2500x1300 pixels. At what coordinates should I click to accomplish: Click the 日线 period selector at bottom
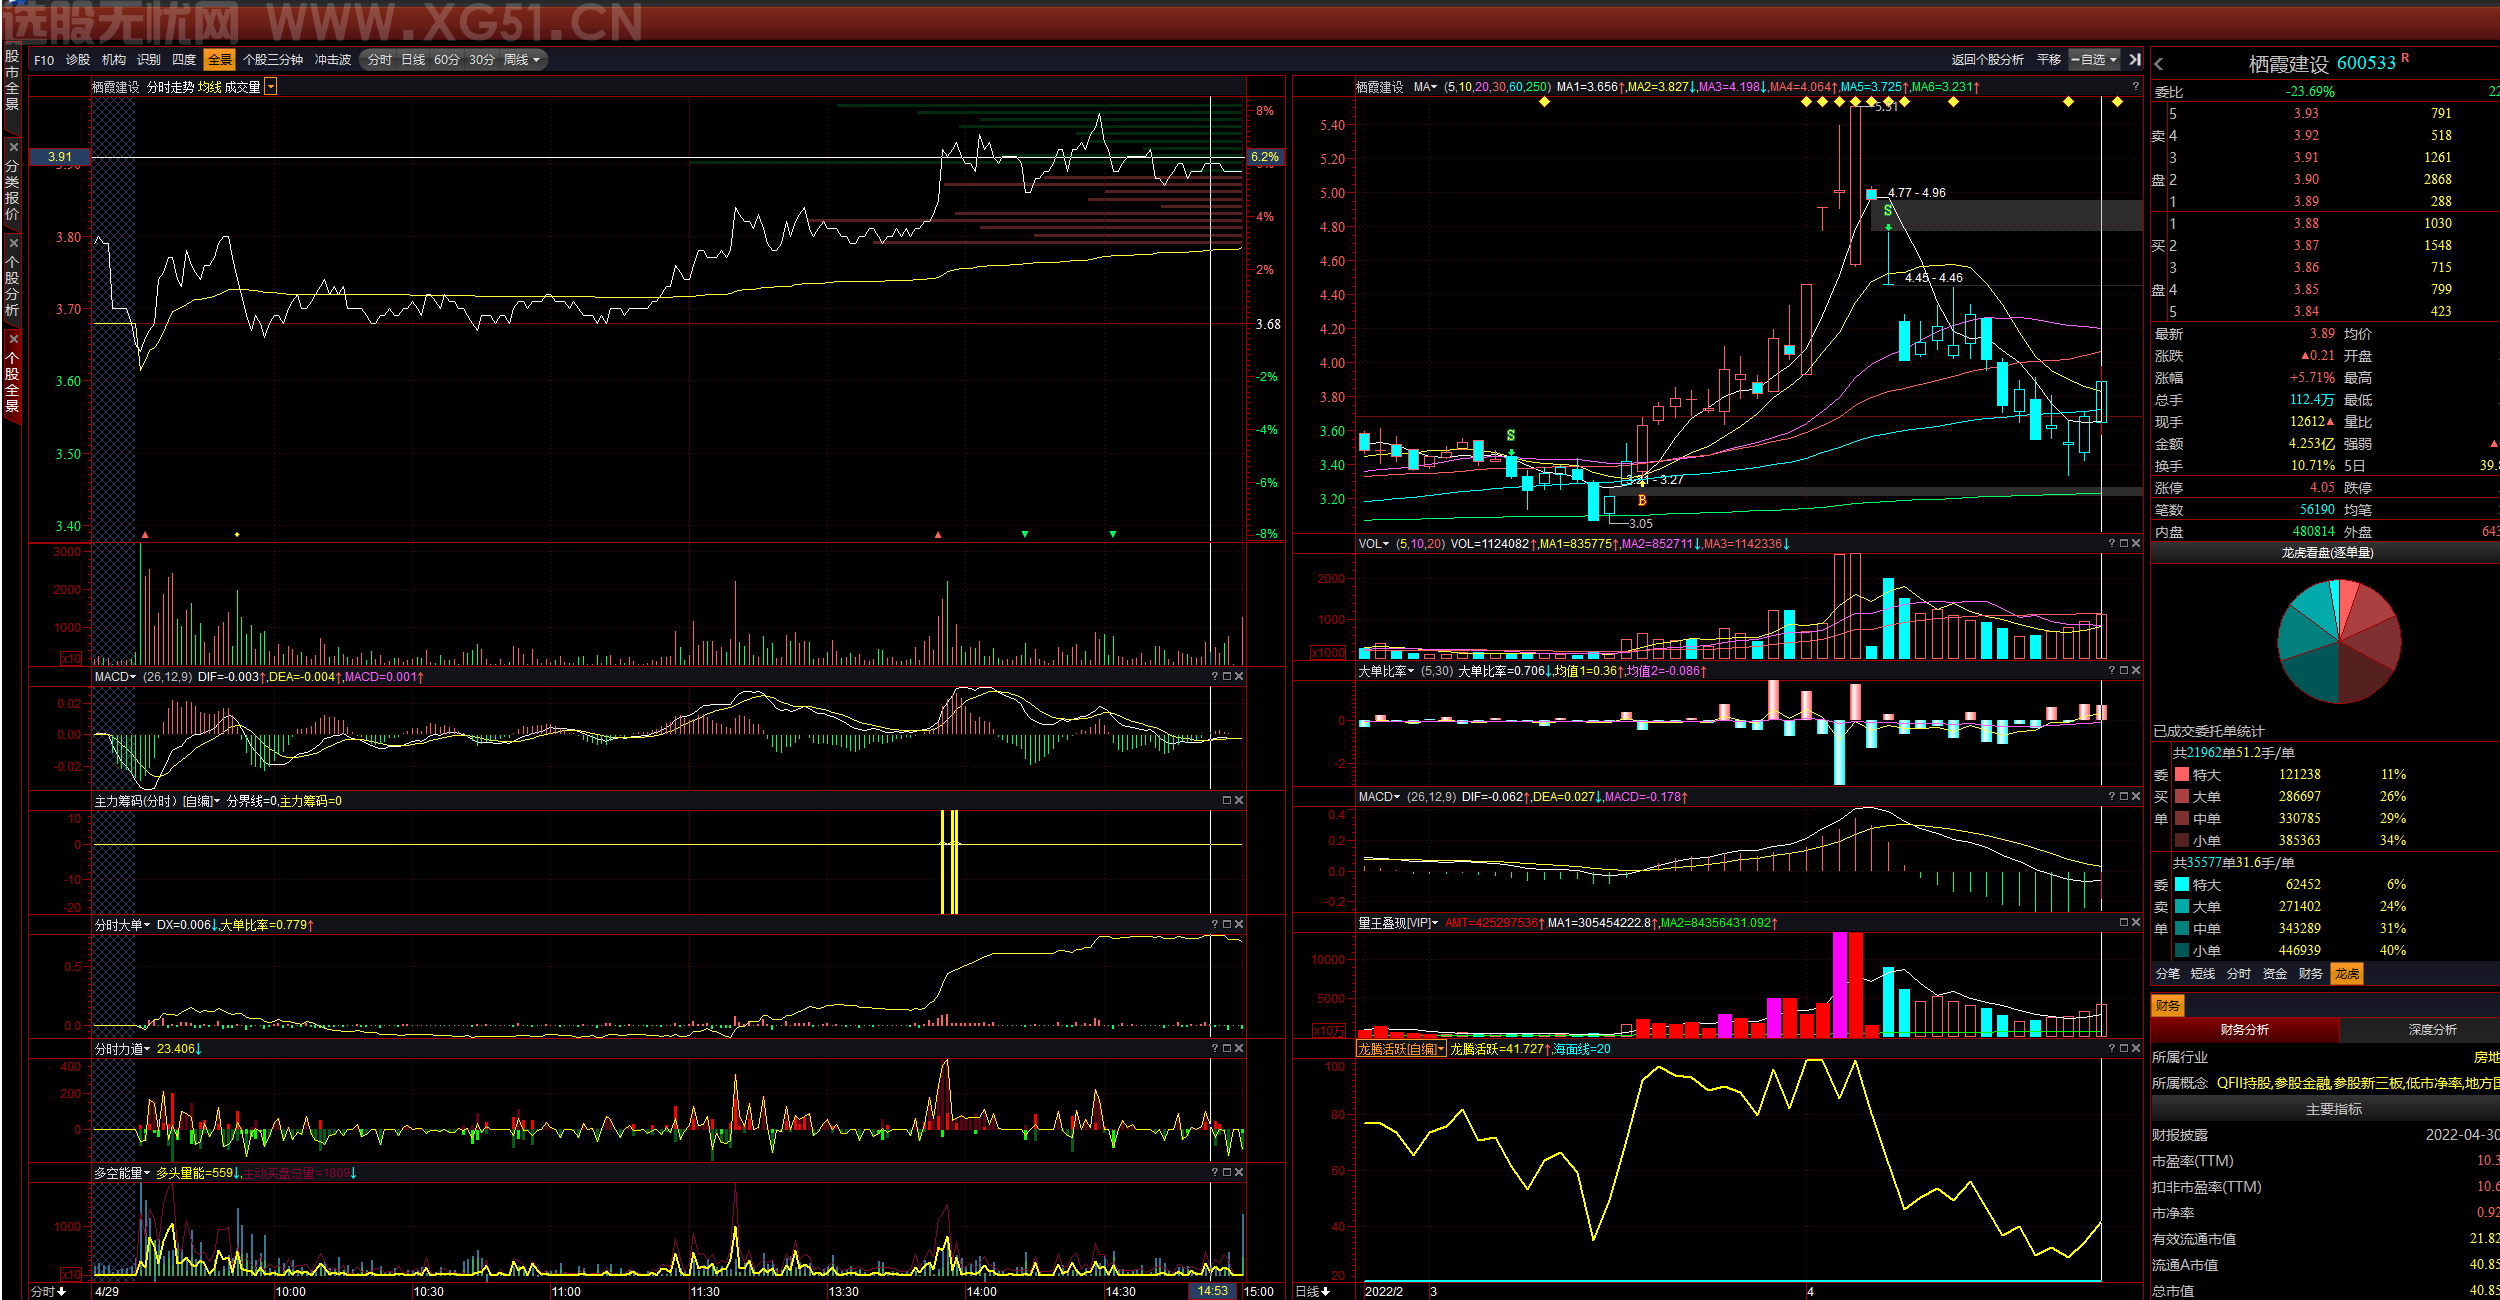pos(1312,1292)
